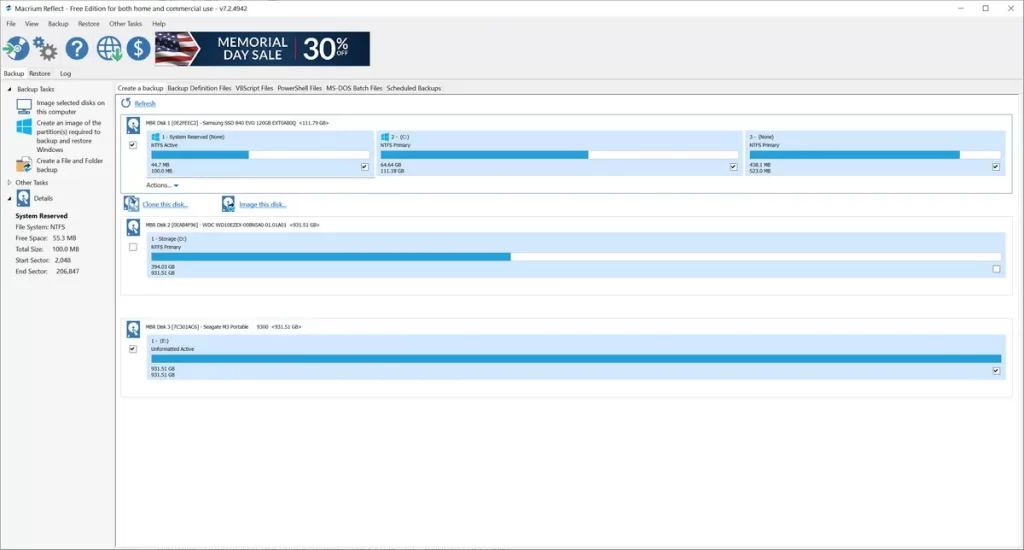Switch to the Scheduled Backups tab
The width and height of the screenshot is (1024, 550).
coord(413,88)
